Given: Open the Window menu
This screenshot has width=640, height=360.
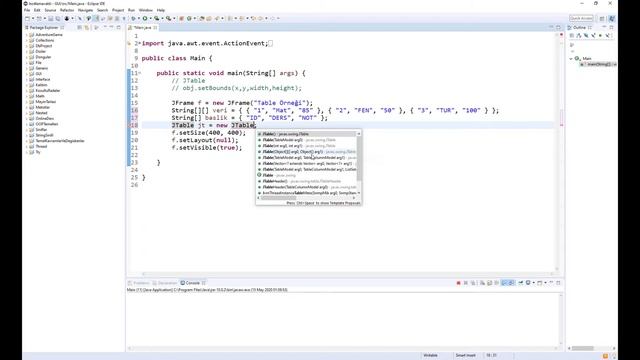Looking at the screenshot, I should tap(146, 10).
